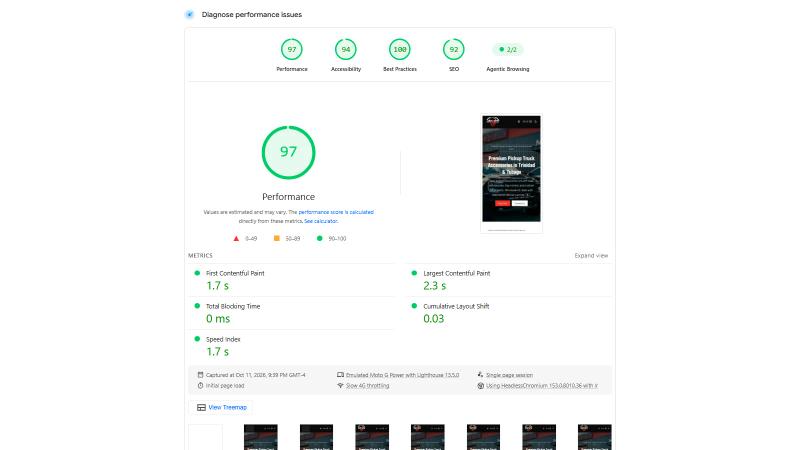
Task: Click the 'Diagnose performance issues' heading
Action: click(252, 15)
